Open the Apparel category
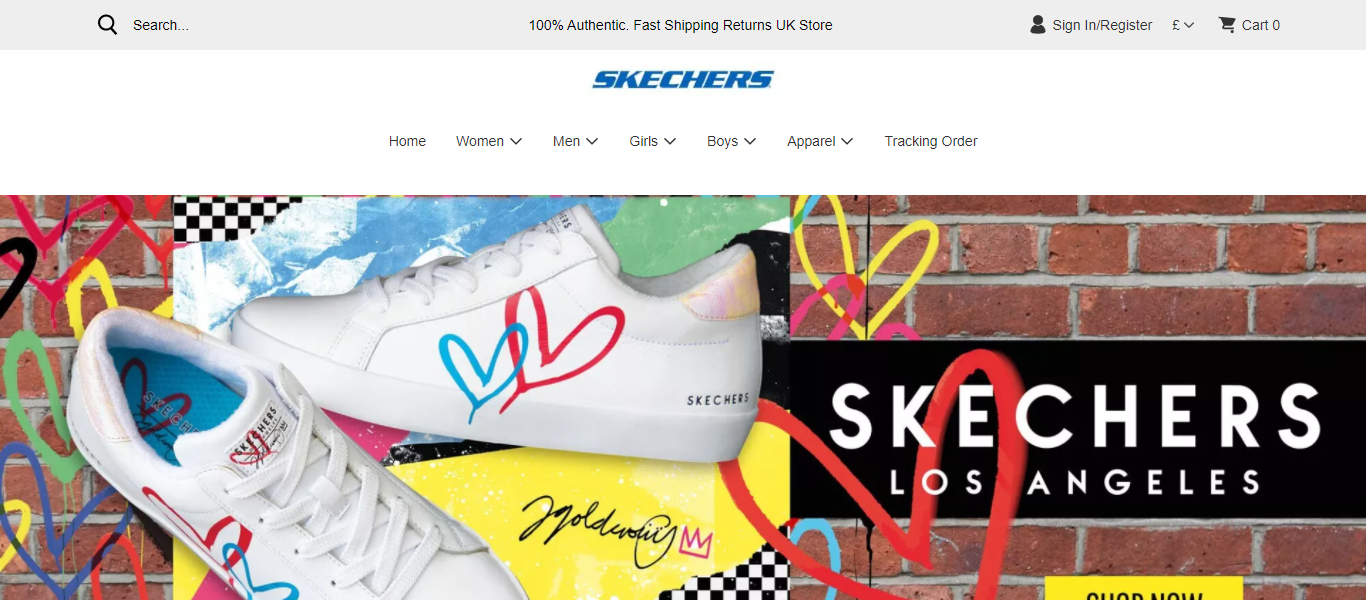The height and width of the screenshot is (600, 1366). (x=811, y=141)
